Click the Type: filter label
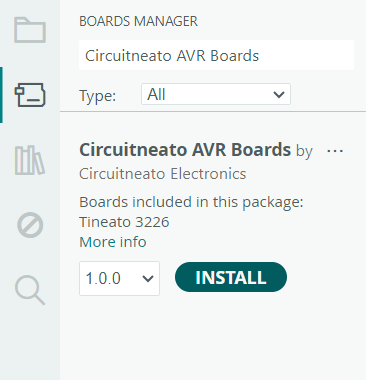The height and width of the screenshot is (380, 377). pyautogui.click(x=98, y=96)
